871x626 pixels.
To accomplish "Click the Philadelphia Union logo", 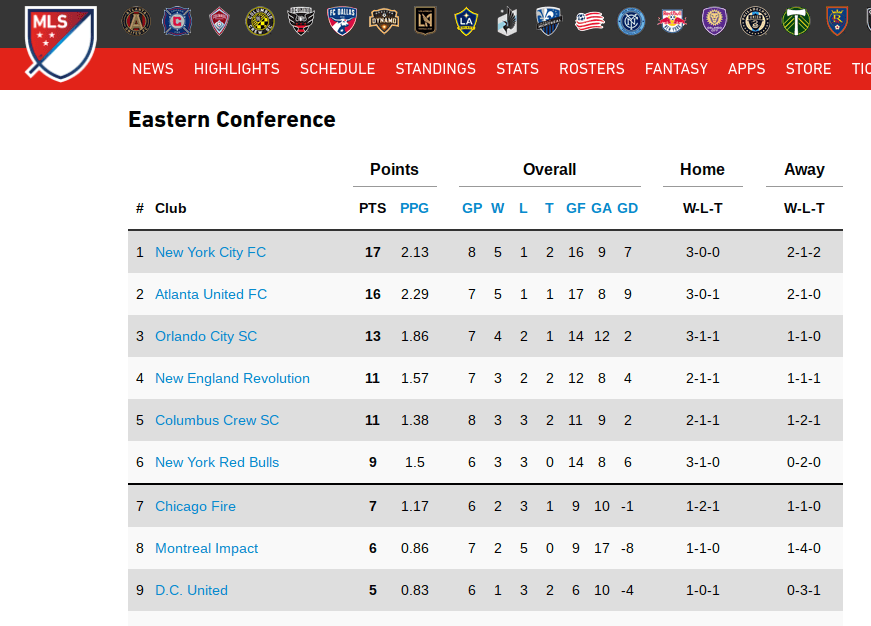I will pos(755,21).
